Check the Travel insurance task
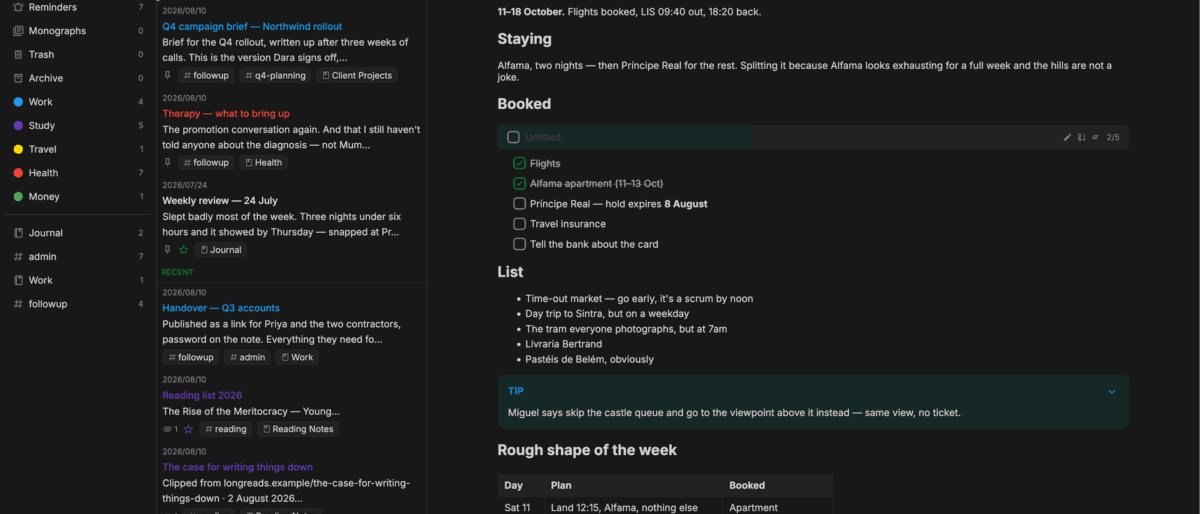This screenshot has width=1200, height=514. (x=519, y=224)
